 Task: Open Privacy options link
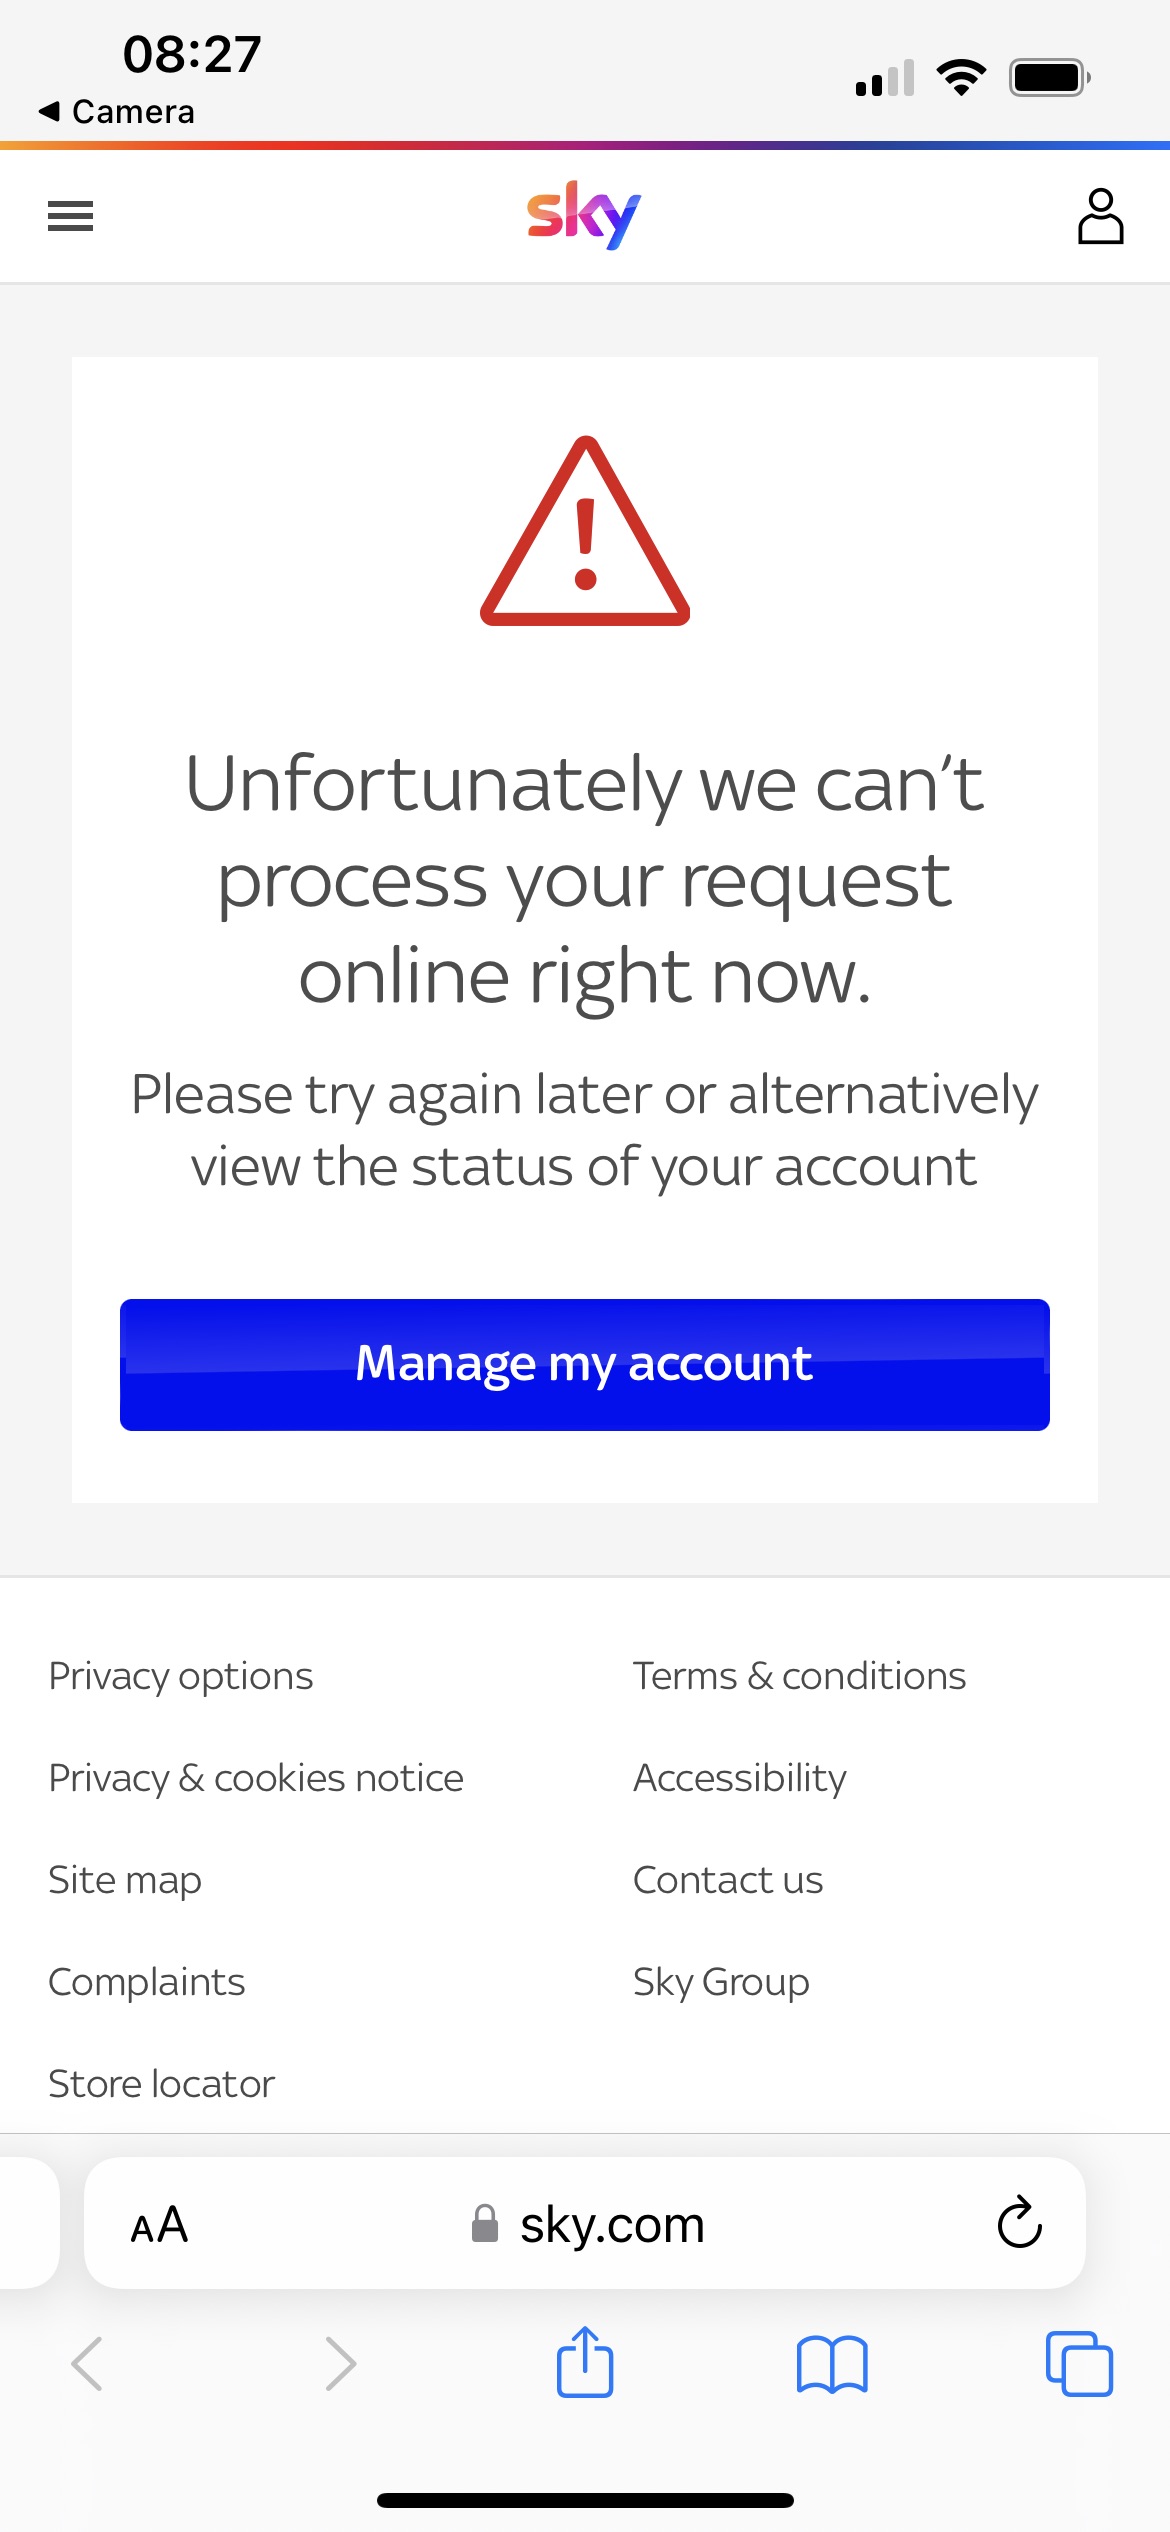click(x=181, y=1676)
